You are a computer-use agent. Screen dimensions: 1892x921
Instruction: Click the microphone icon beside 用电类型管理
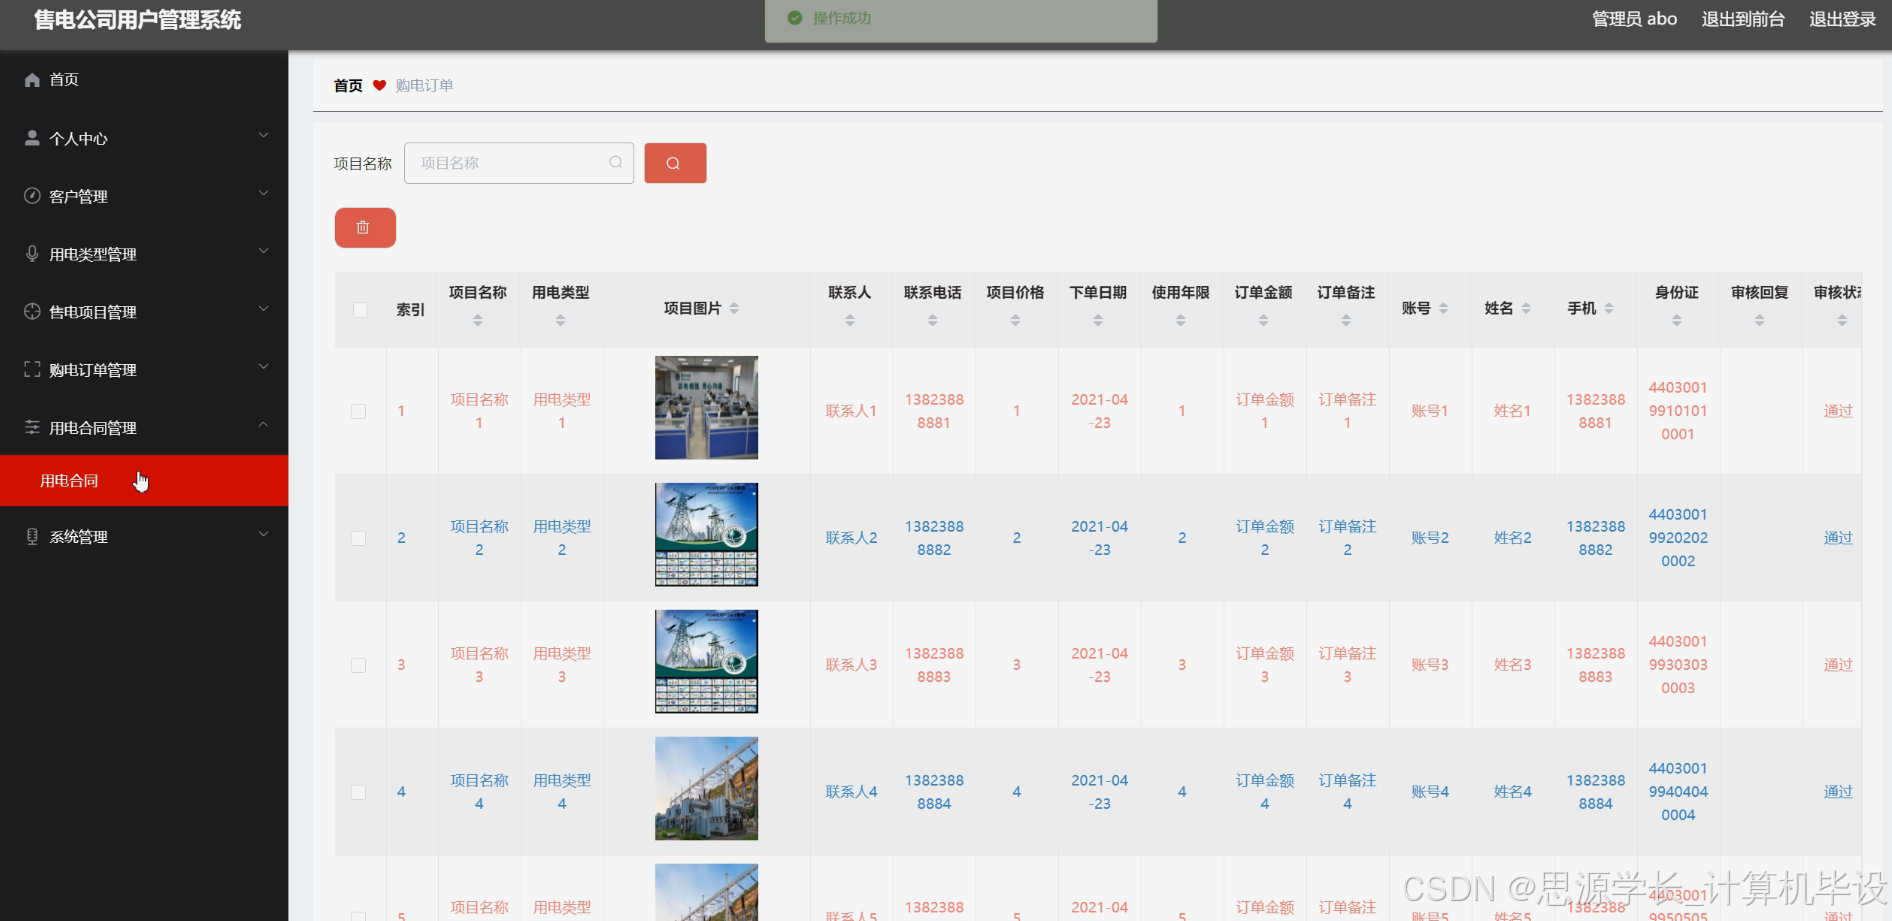[x=32, y=254]
